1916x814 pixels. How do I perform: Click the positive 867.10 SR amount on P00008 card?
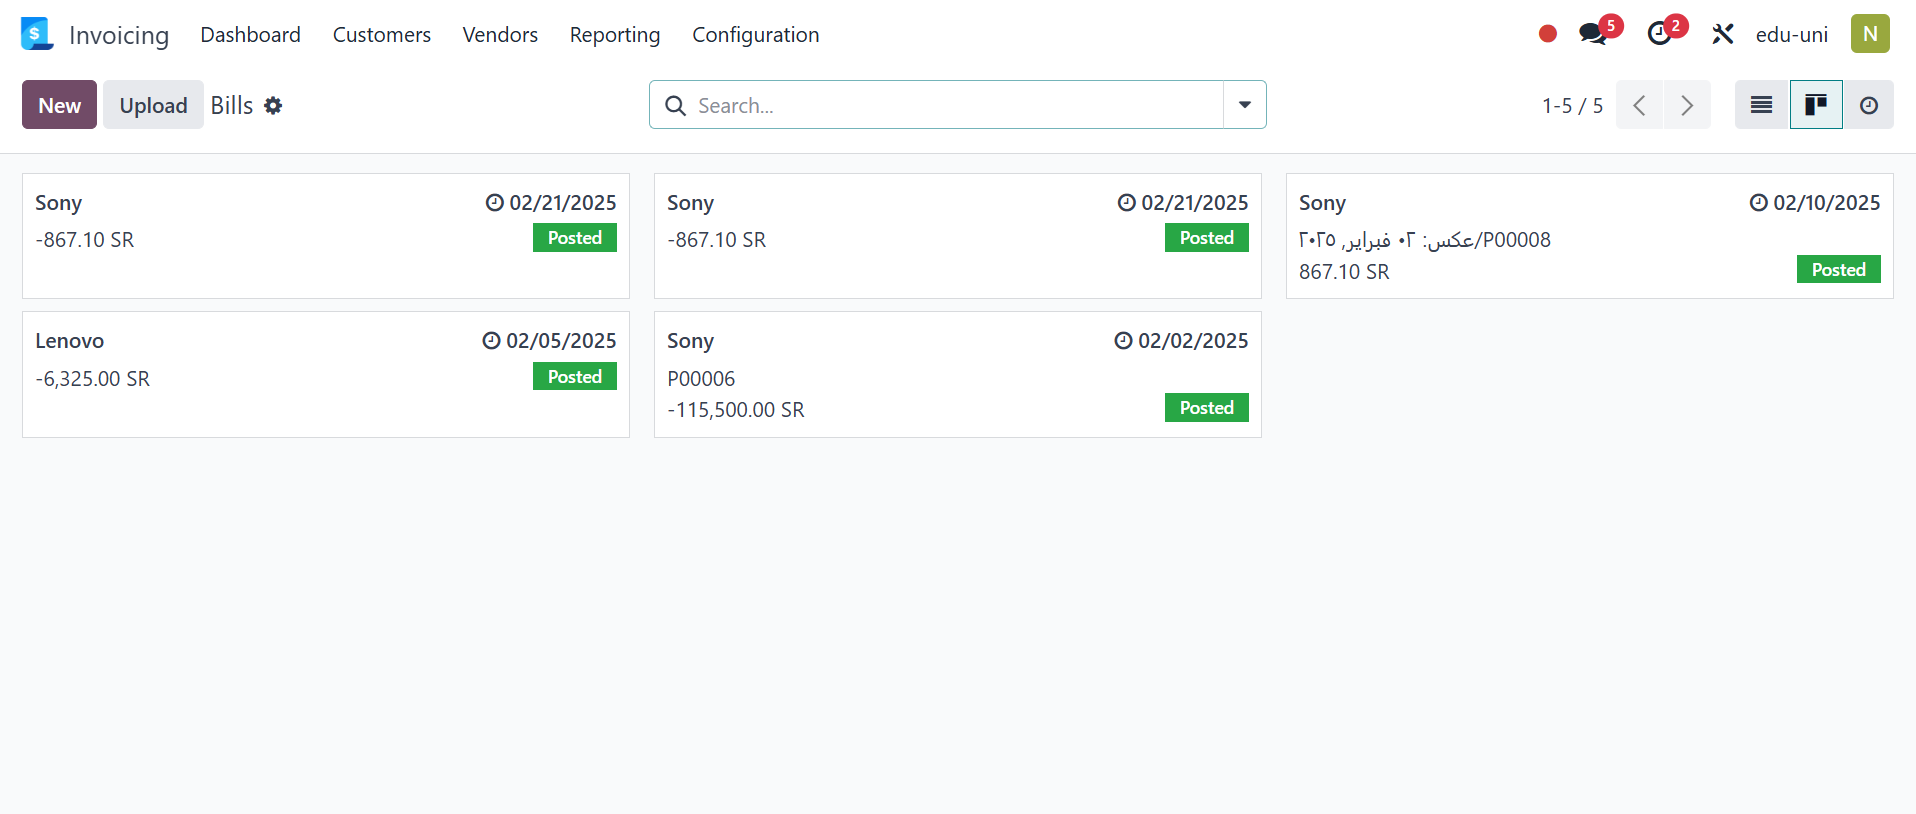coord(1344,272)
